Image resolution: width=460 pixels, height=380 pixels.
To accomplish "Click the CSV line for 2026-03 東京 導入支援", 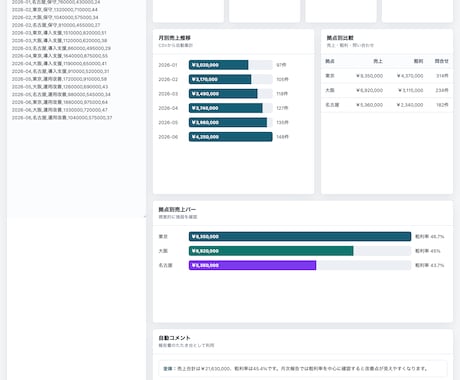I will point(59,33).
